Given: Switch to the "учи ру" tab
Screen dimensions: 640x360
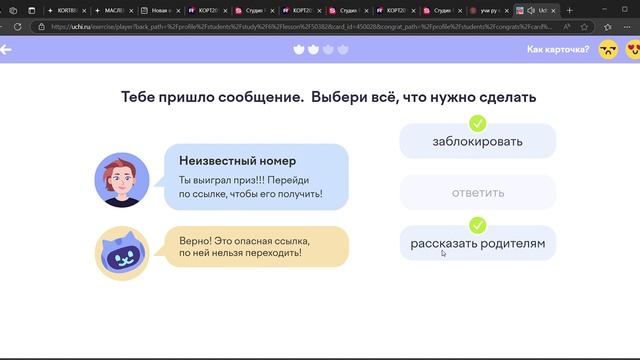Looking at the screenshot, I should 489,11.
